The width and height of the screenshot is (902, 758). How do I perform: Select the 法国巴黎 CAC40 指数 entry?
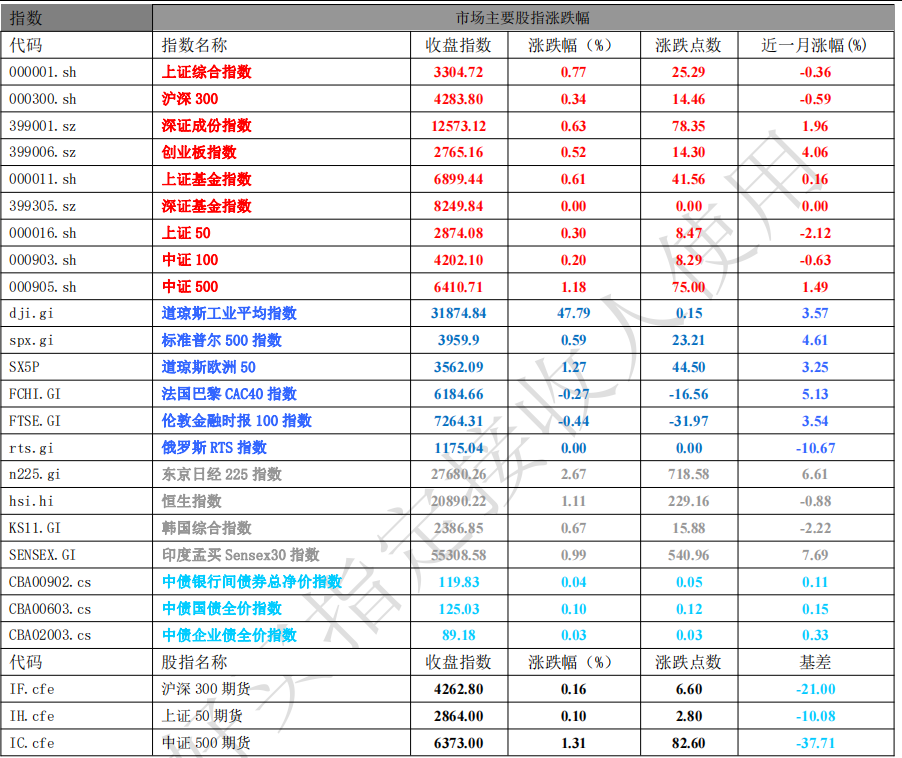pos(229,394)
